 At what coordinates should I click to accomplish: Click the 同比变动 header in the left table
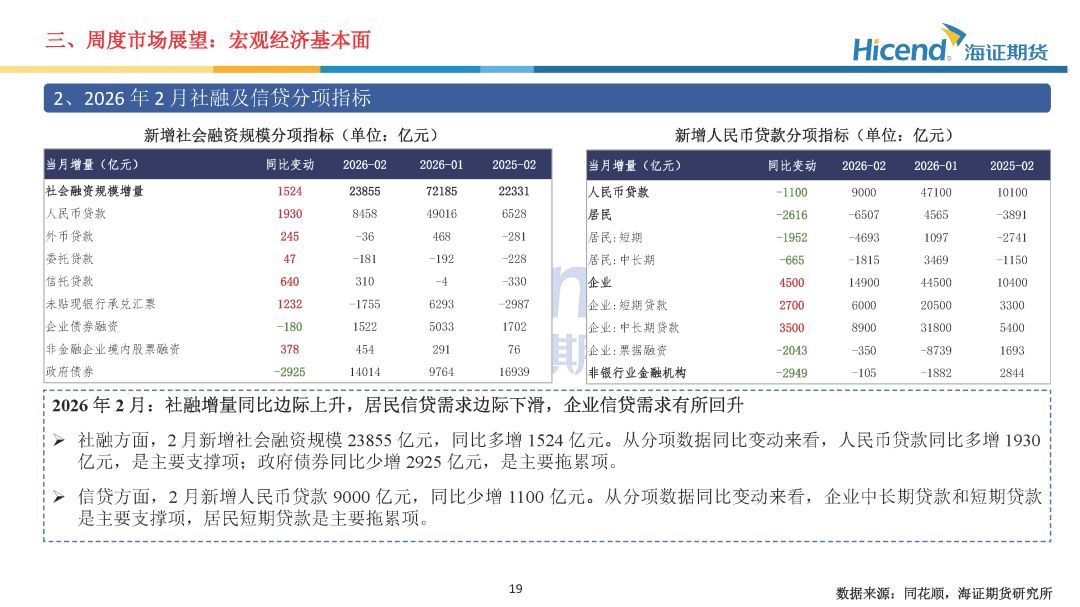(290, 165)
